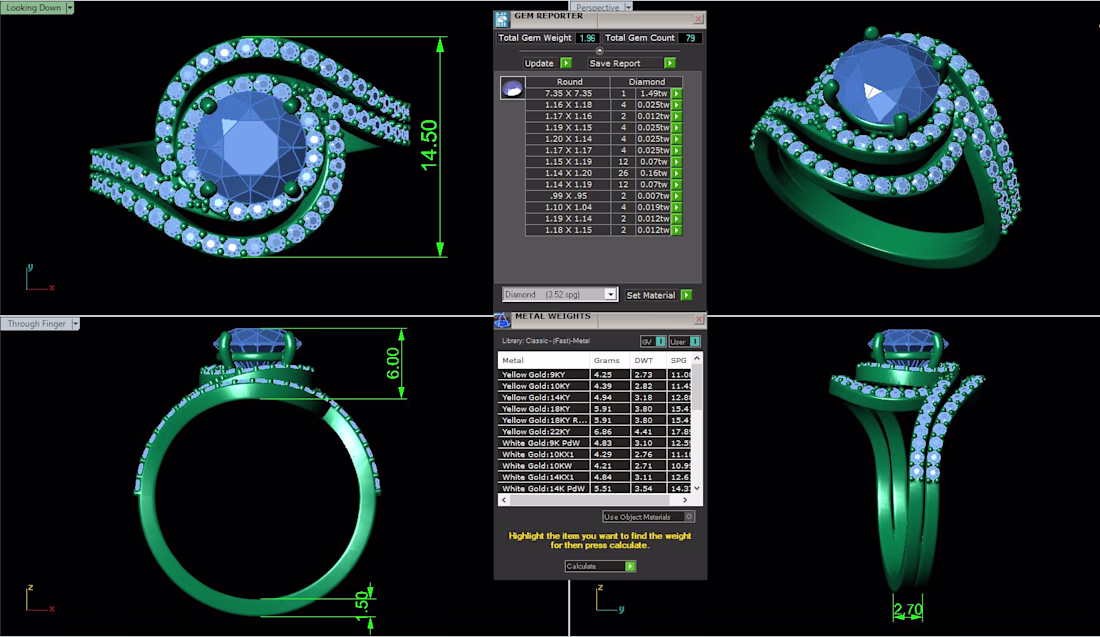The height and width of the screenshot is (637, 1100).
Task: Click the Gem Reporter panel title icon
Action: click(501, 19)
